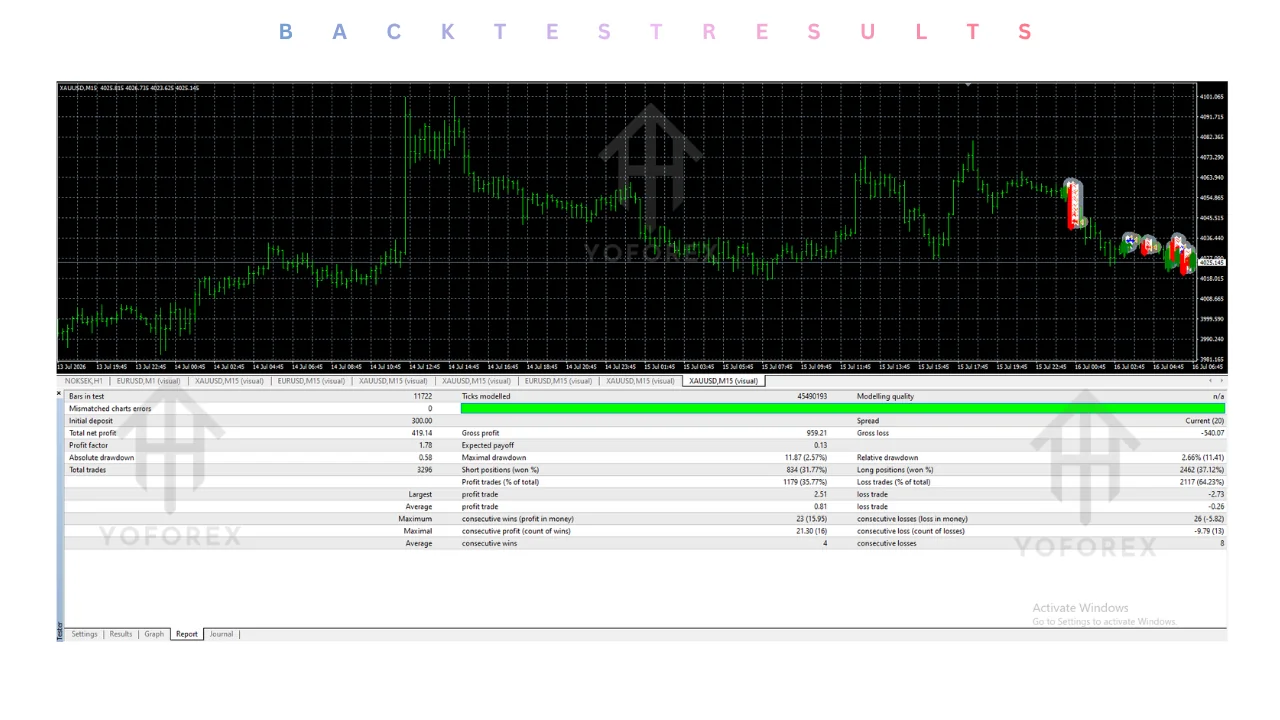Click the spread value 'Current (20)'
The image size is (1280, 720).
(x=1204, y=421)
